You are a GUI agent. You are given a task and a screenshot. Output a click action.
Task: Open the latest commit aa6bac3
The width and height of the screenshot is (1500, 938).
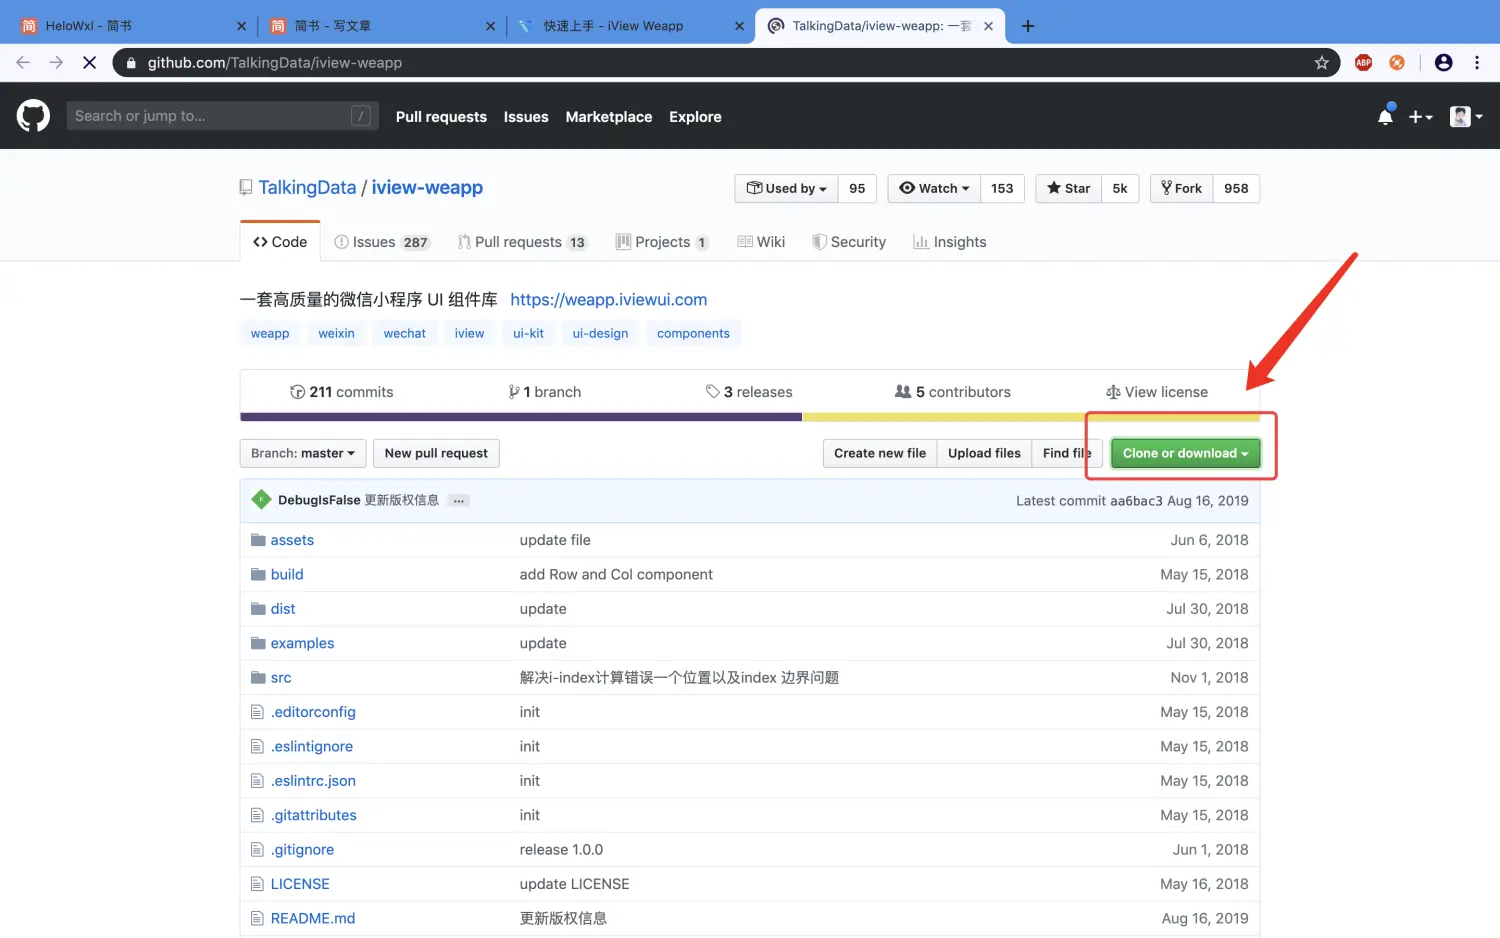pos(1136,501)
